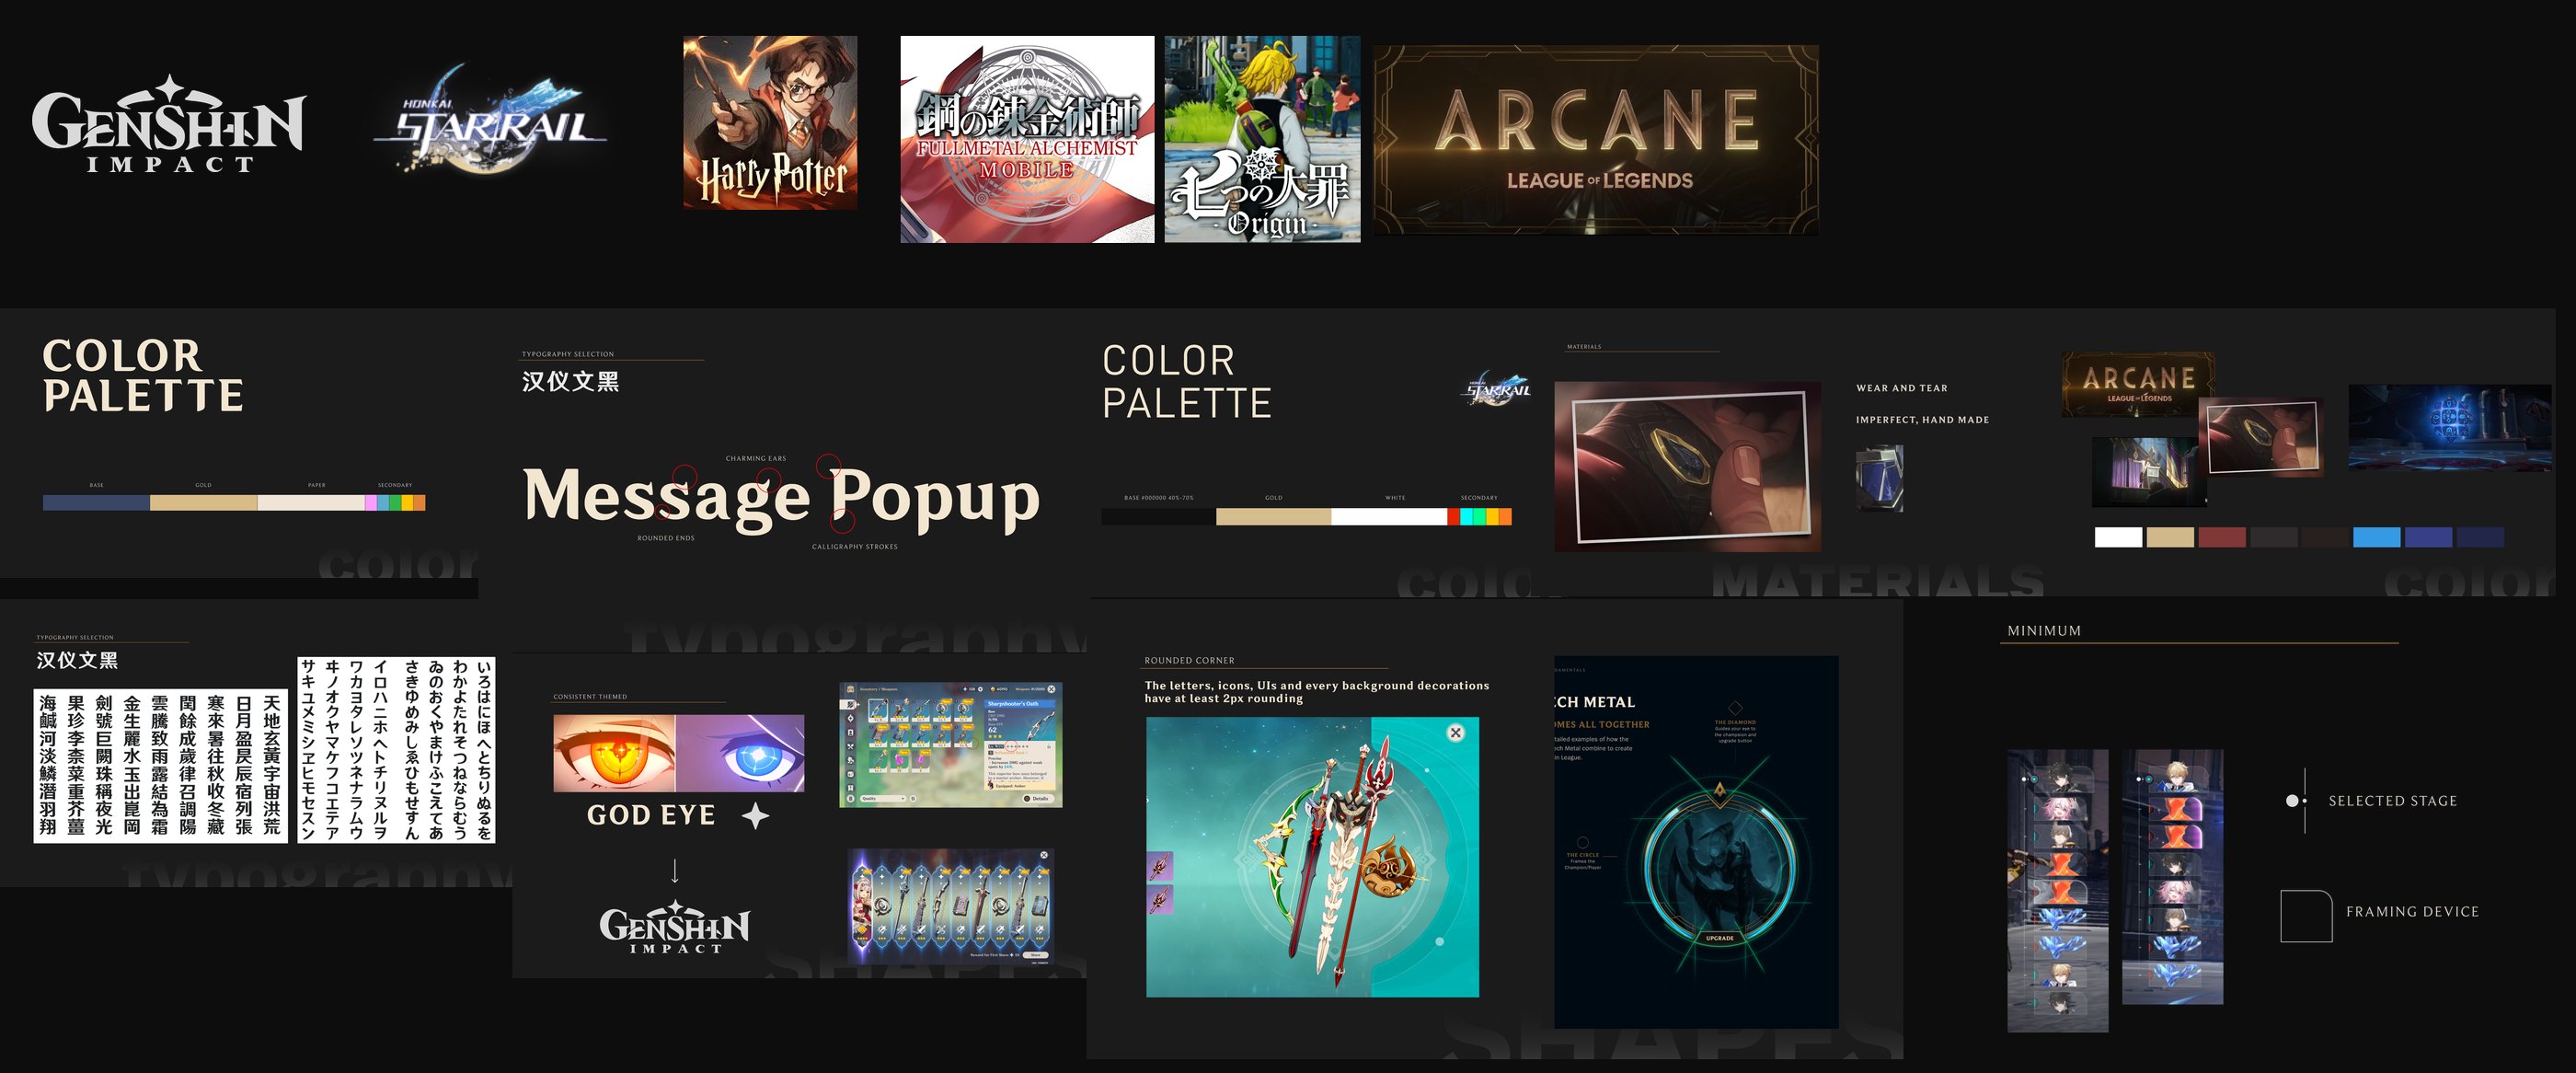The width and height of the screenshot is (2576, 1073).
Task: Click the small Star Rail logo beside Color Palette
Action: point(1497,388)
